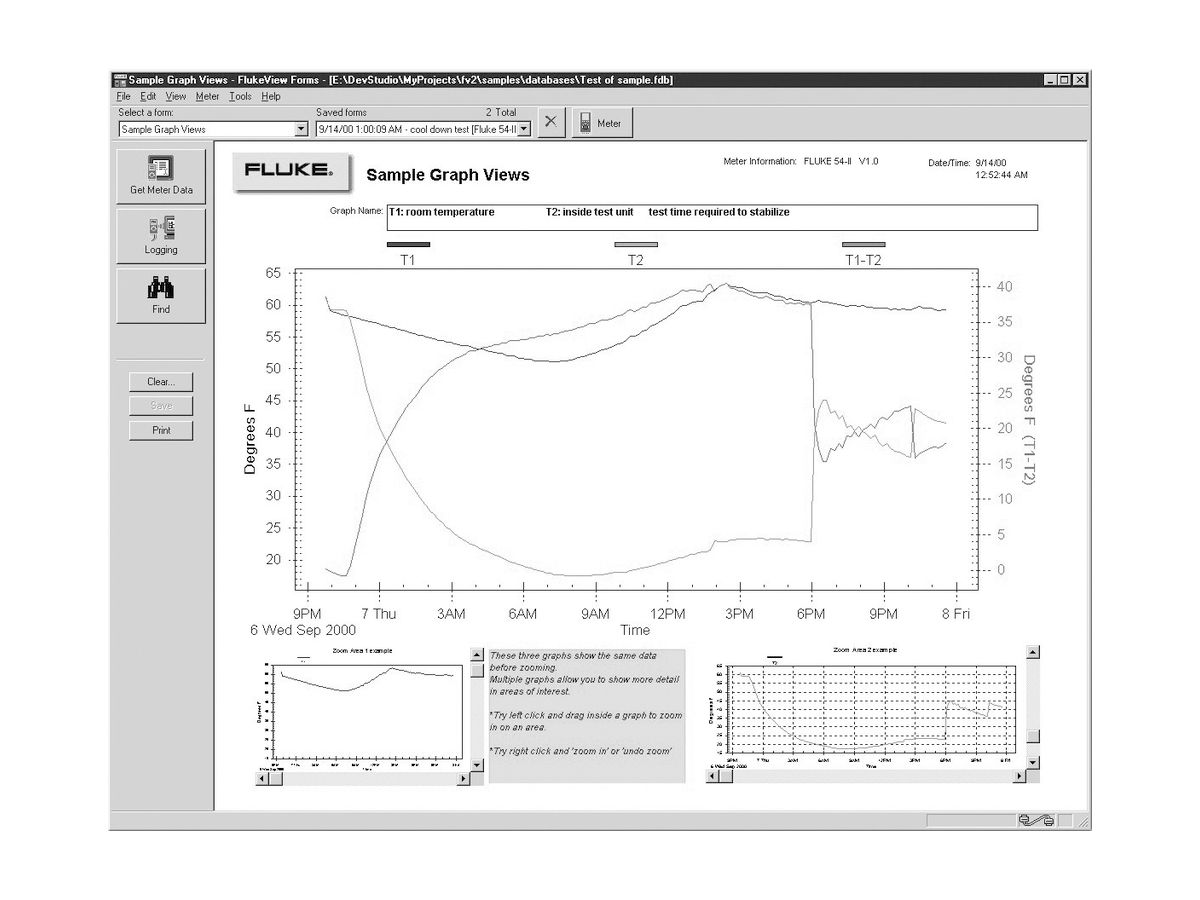Click left arrow of Zoom Area 2 horizontal scrollbar
Image resolution: width=1200 pixels, height=900 pixels.
[x=714, y=776]
